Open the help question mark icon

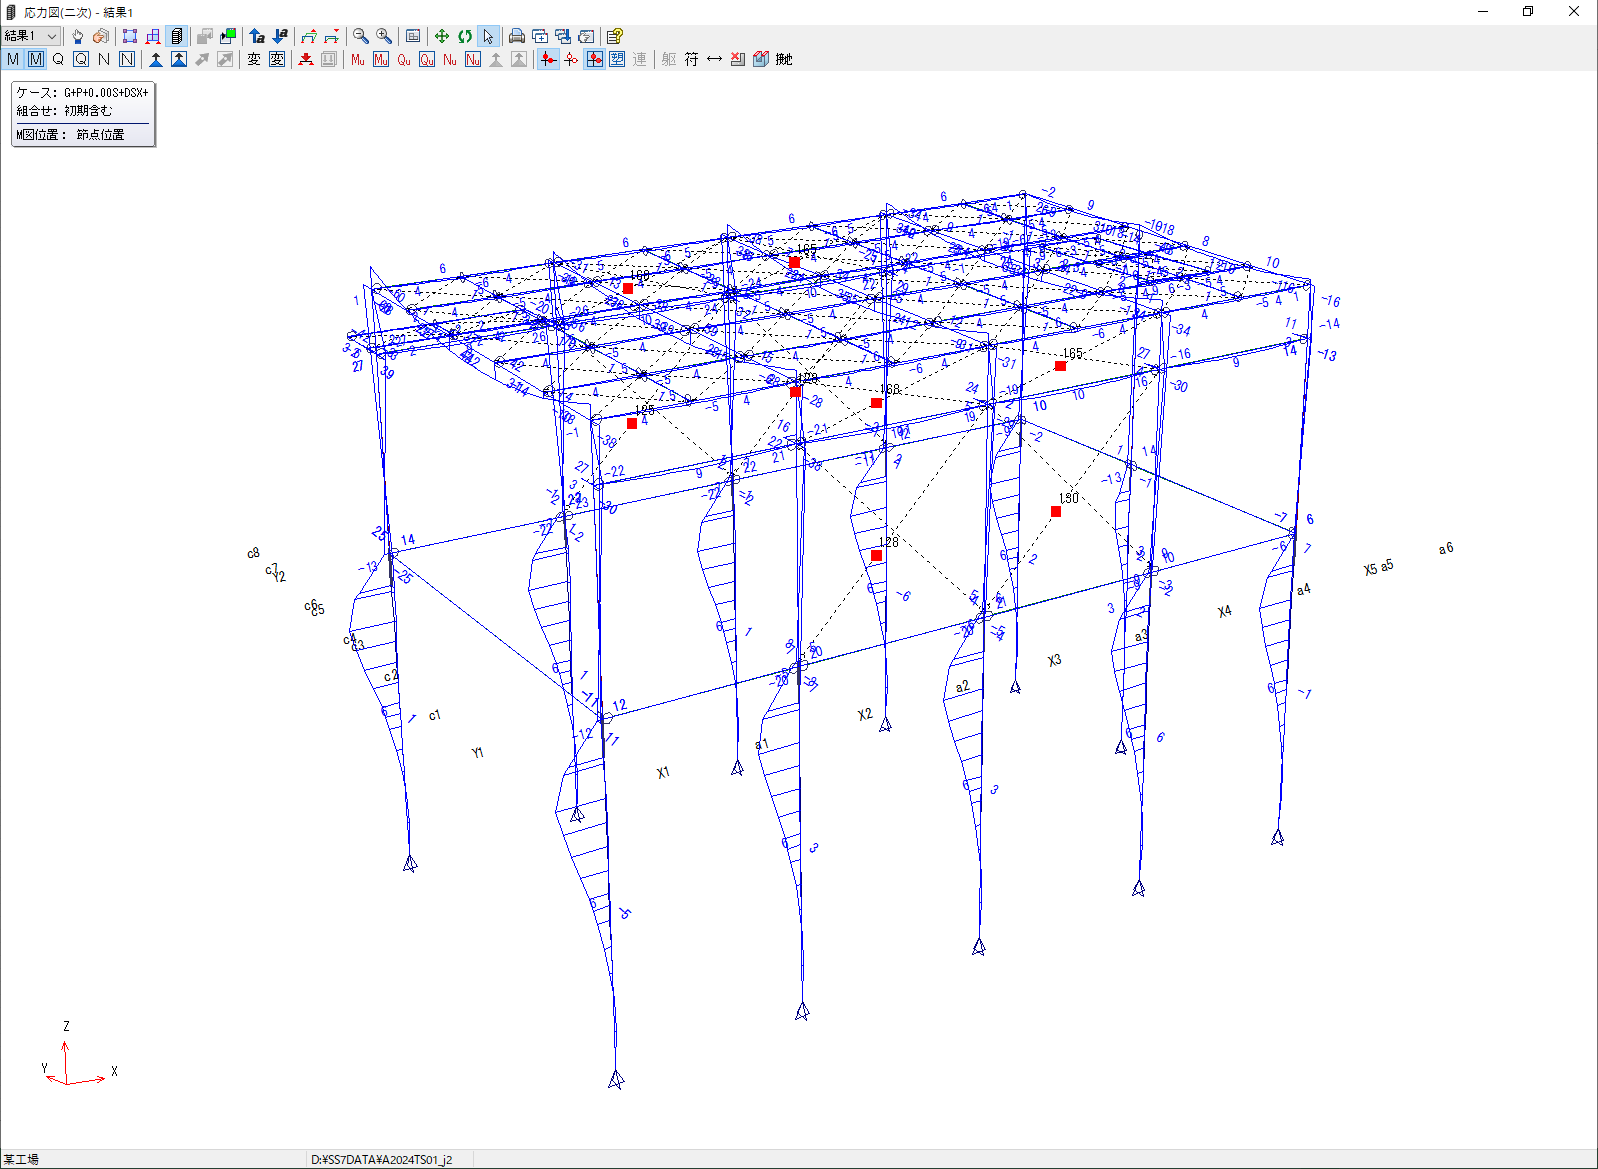point(615,36)
